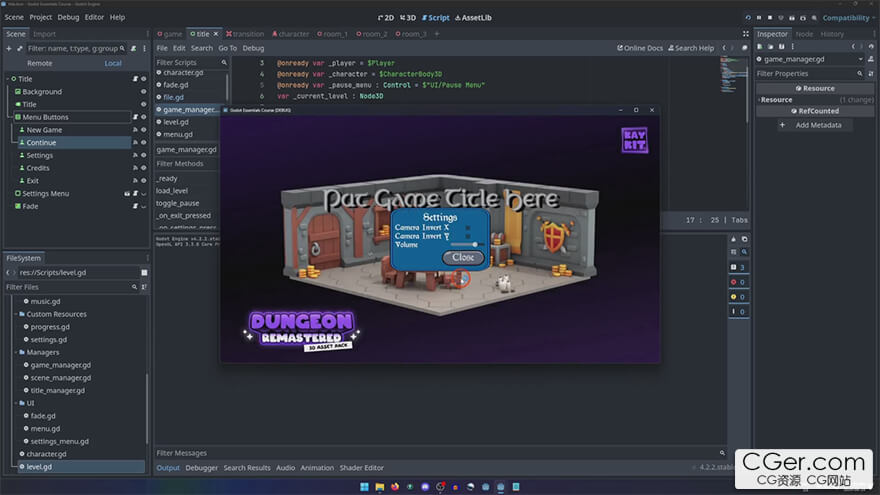This screenshot has height=495, width=880.
Task: Toggle Camera Invert Y checkbox in game window
Action: point(468,236)
